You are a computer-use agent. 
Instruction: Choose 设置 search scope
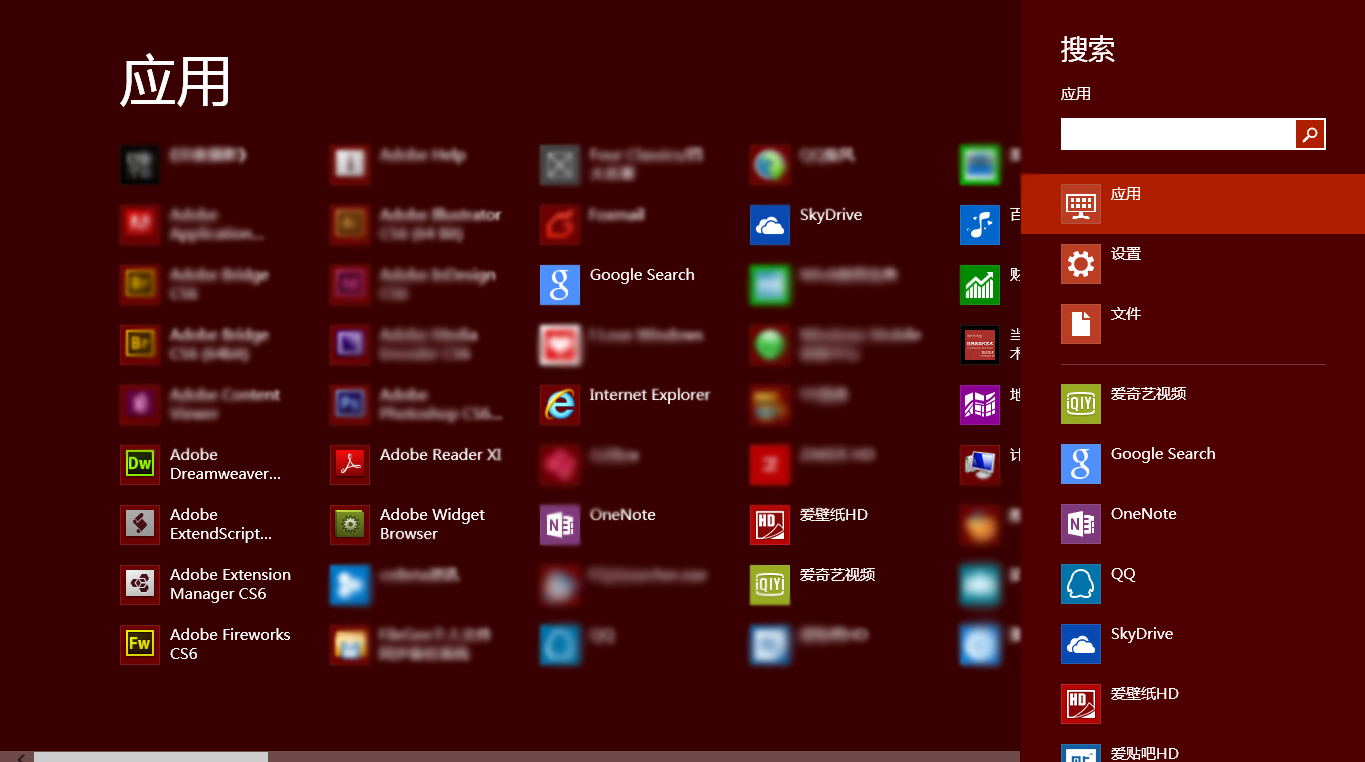pyautogui.click(x=1193, y=264)
